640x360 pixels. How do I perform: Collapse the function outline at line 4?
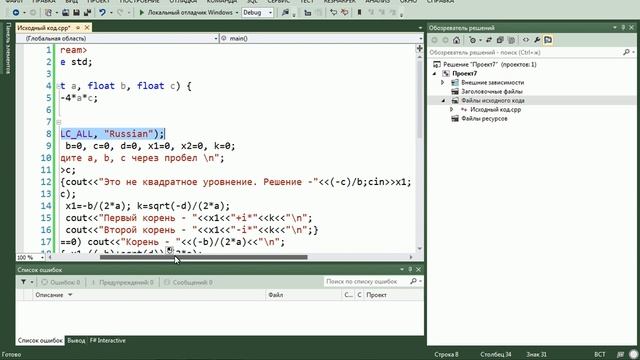coord(59,86)
